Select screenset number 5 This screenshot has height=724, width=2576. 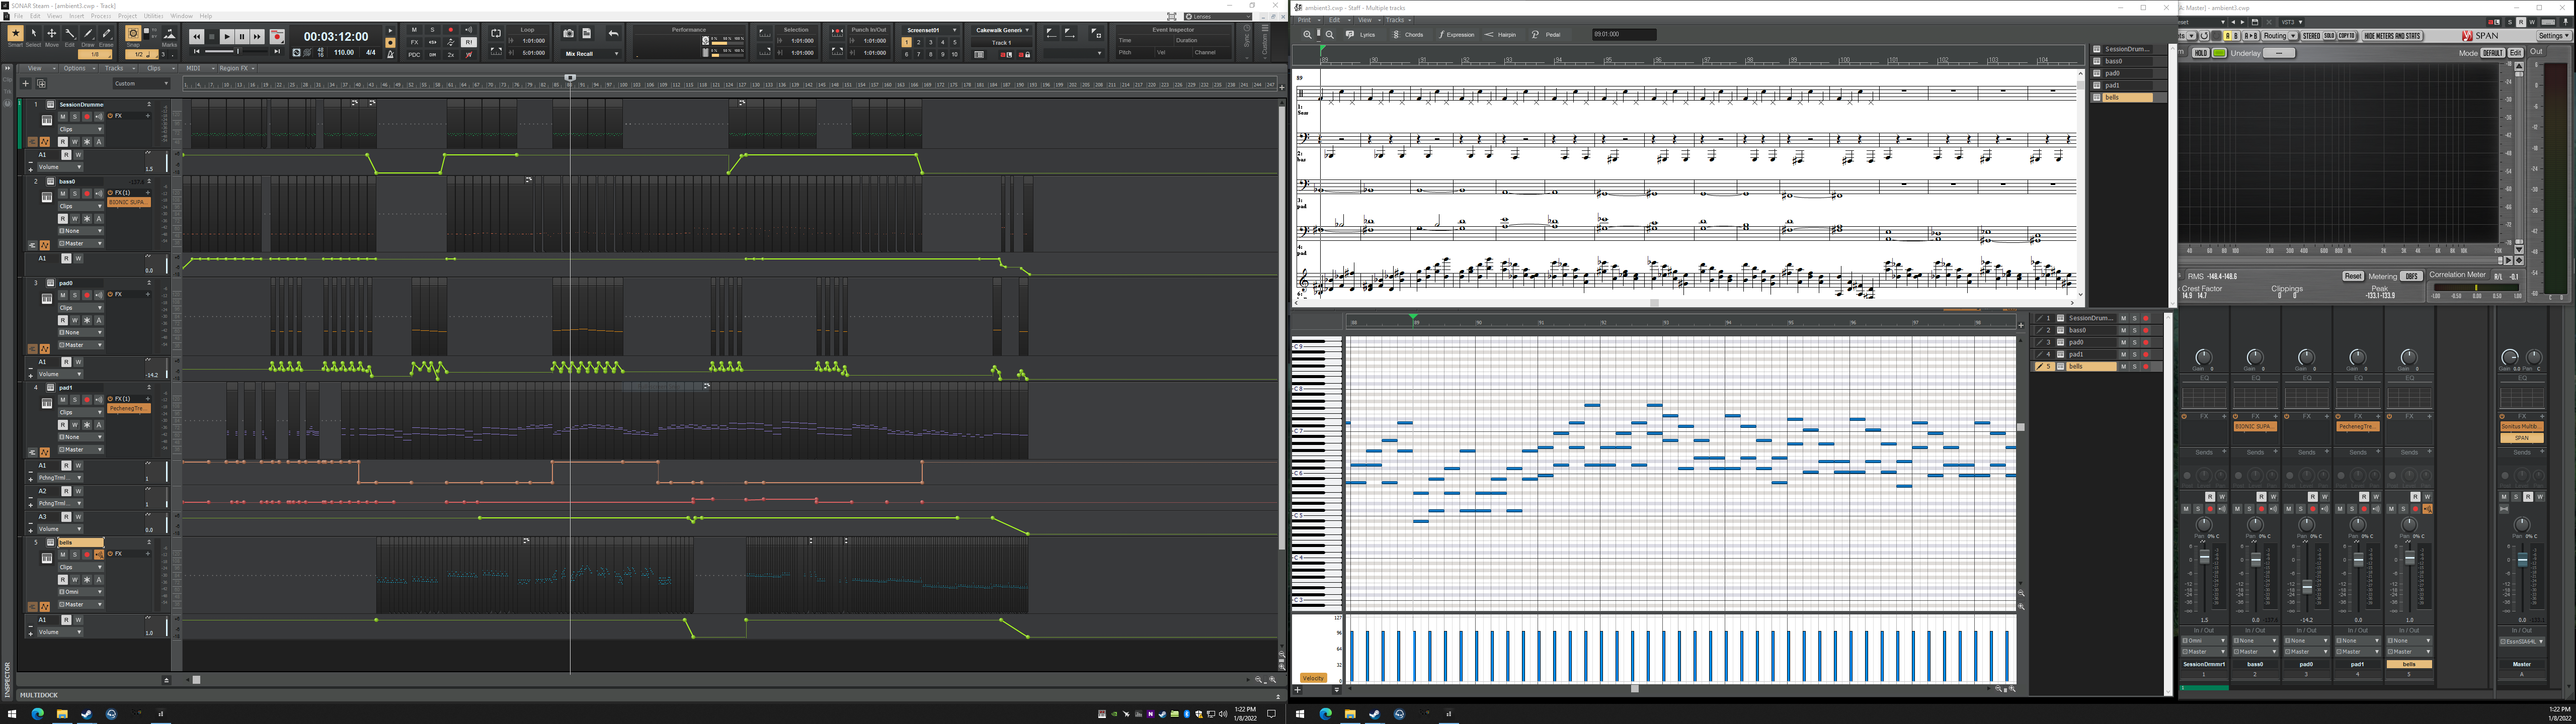[x=955, y=42]
